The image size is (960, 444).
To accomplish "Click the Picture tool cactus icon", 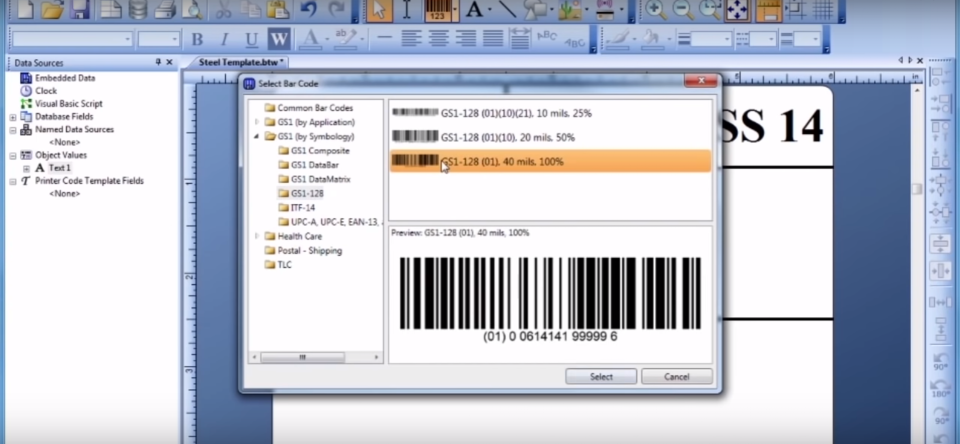I will pos(570,9).
